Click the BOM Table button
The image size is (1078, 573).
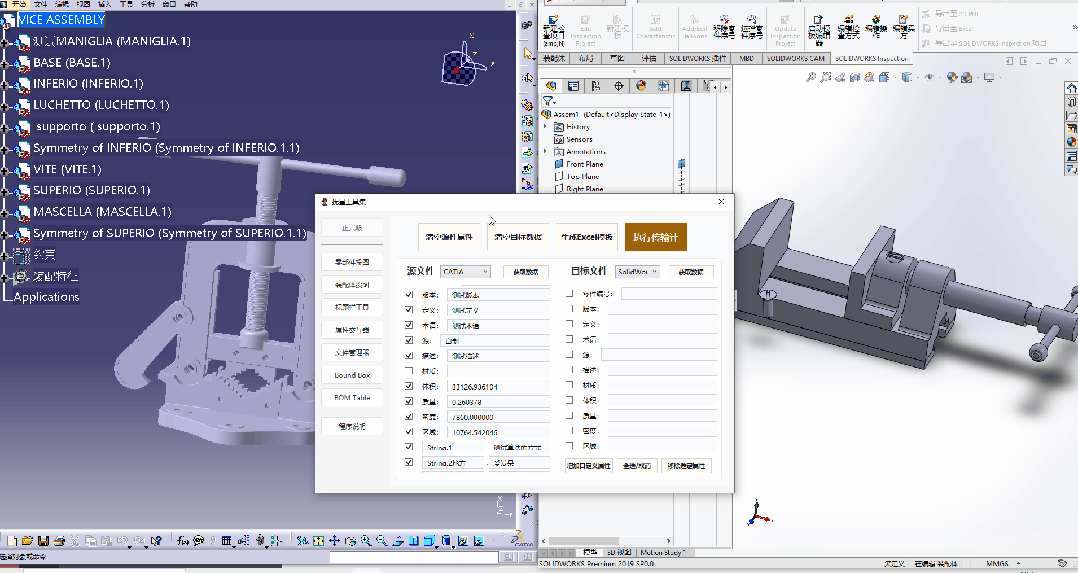[351, 398]
